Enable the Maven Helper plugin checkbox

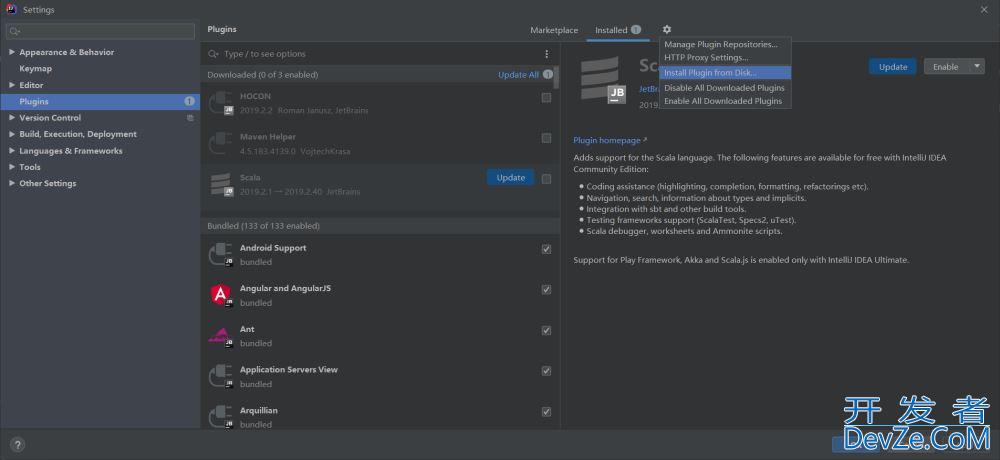click(x=547, y=138)
